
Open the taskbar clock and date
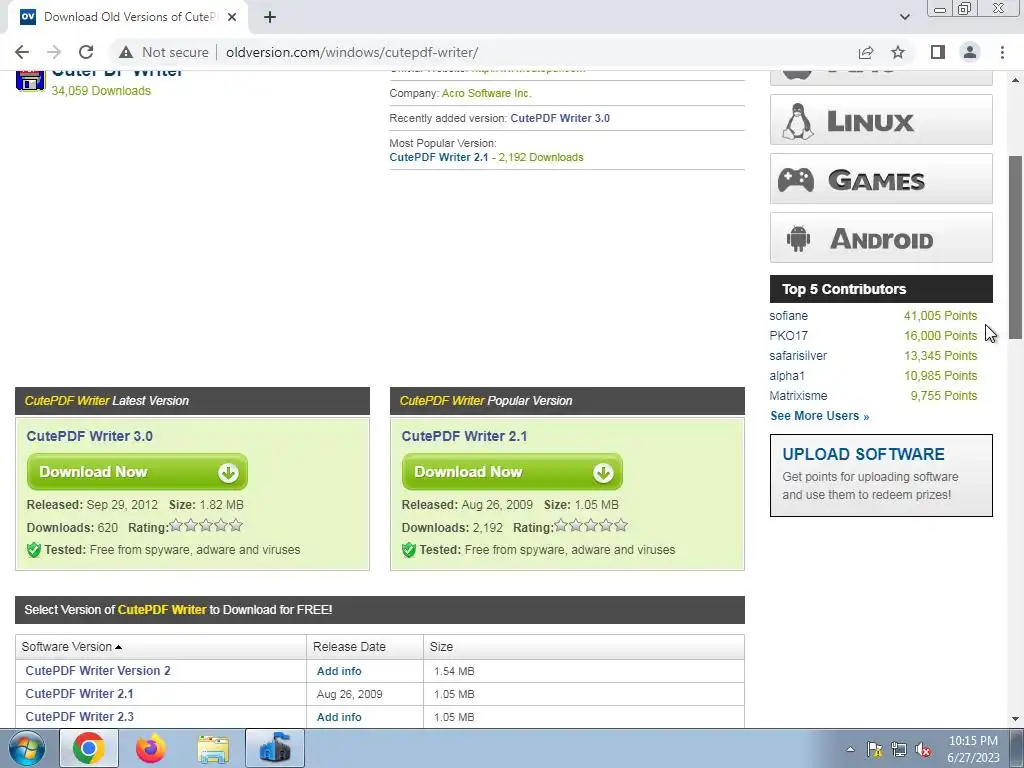click(973, 749)
